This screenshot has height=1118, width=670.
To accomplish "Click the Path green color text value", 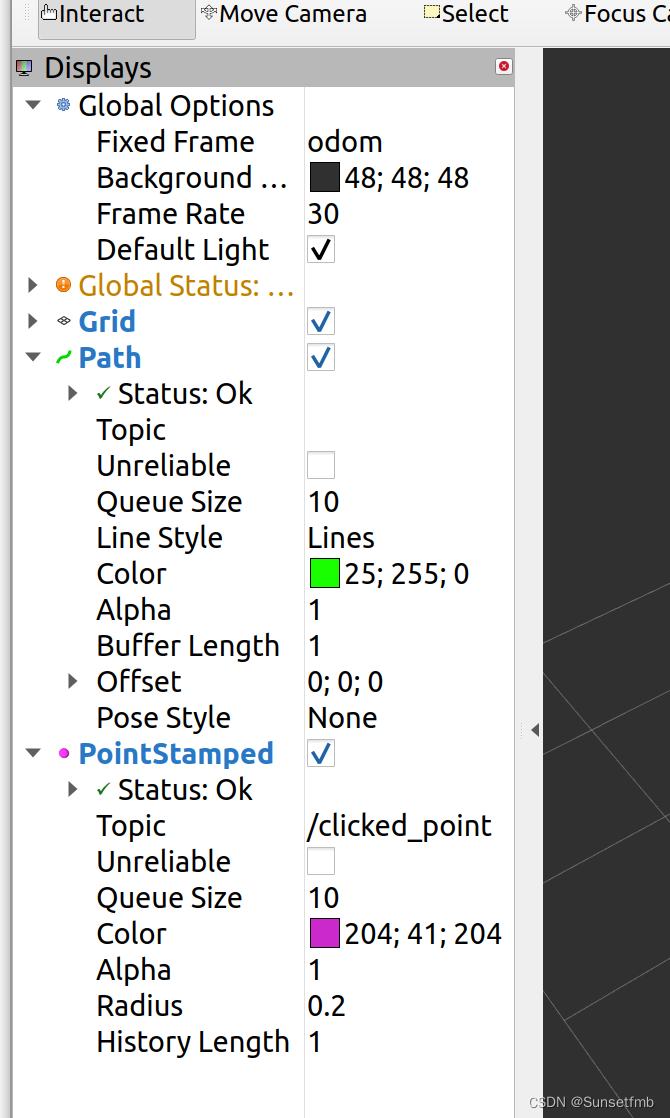I will pyautogui.click(x=407, y=573).
